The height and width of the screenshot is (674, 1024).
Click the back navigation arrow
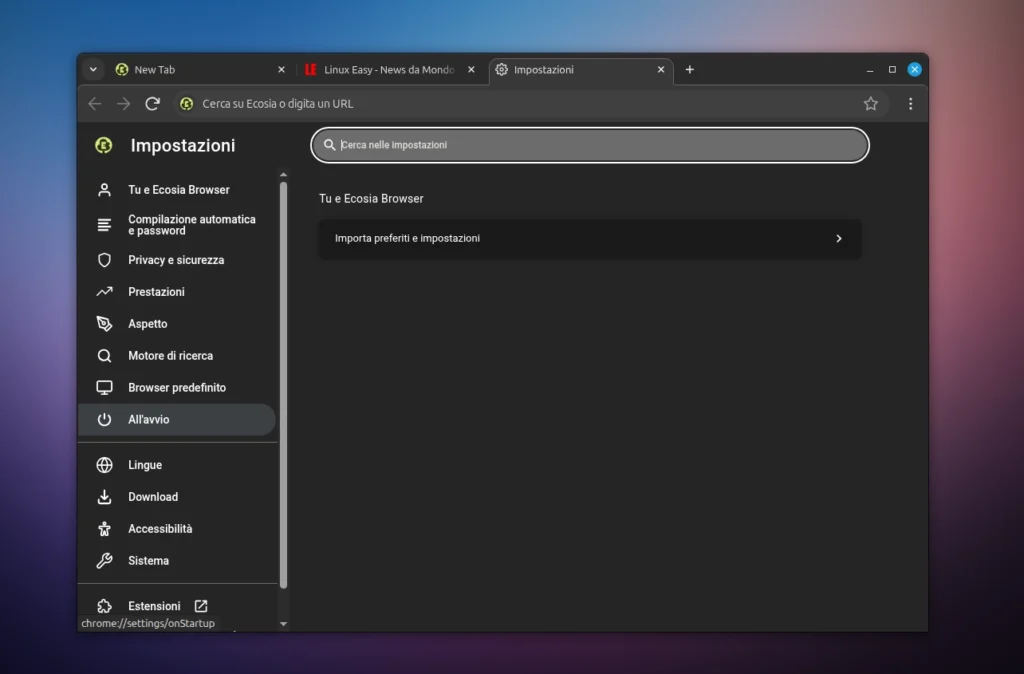[x=95, y=104]
